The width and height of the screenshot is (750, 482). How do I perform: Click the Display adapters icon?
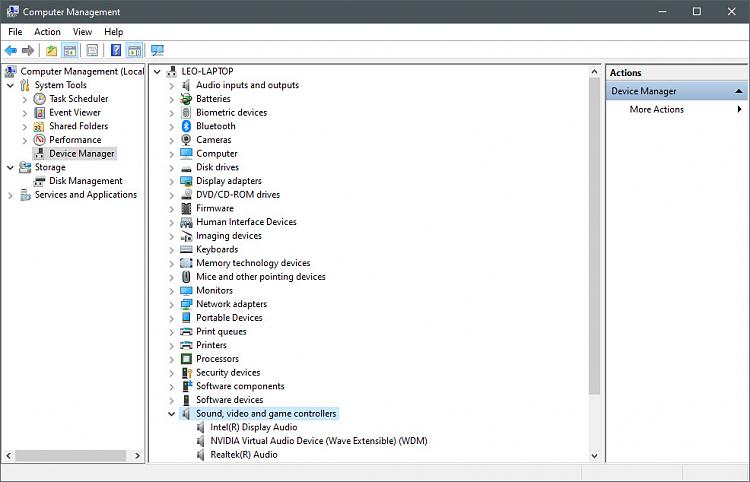click(x=186, y=181)
